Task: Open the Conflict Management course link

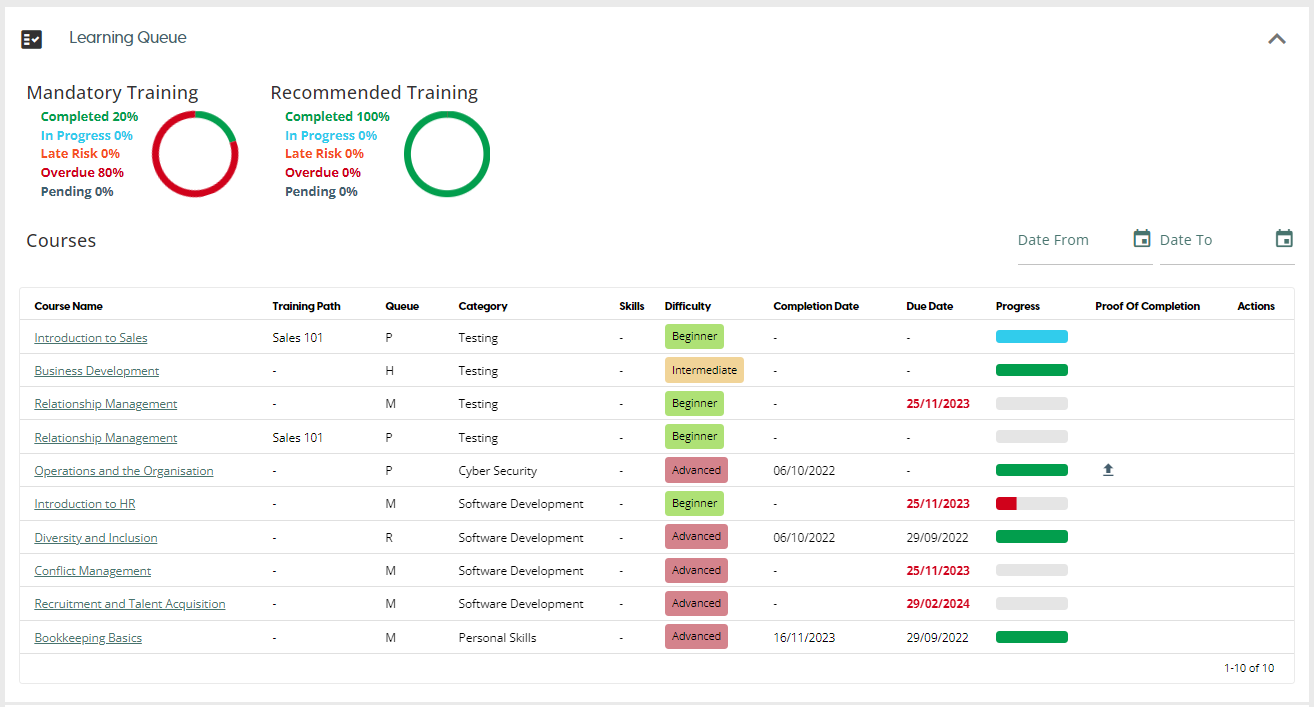Action: [x=93, y=571]
